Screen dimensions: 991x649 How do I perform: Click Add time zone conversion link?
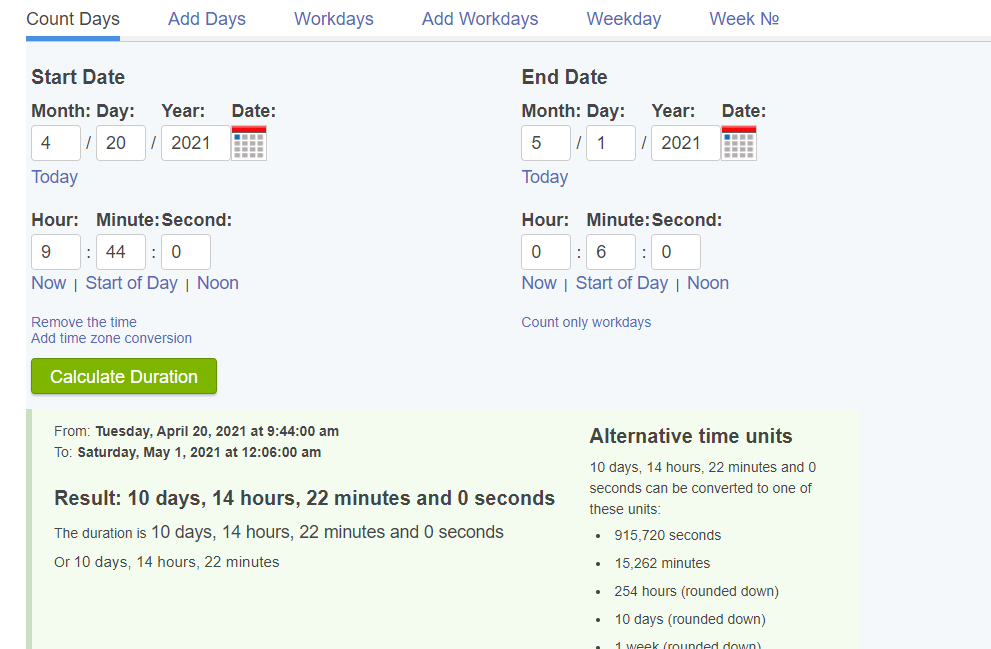(111, 338)
